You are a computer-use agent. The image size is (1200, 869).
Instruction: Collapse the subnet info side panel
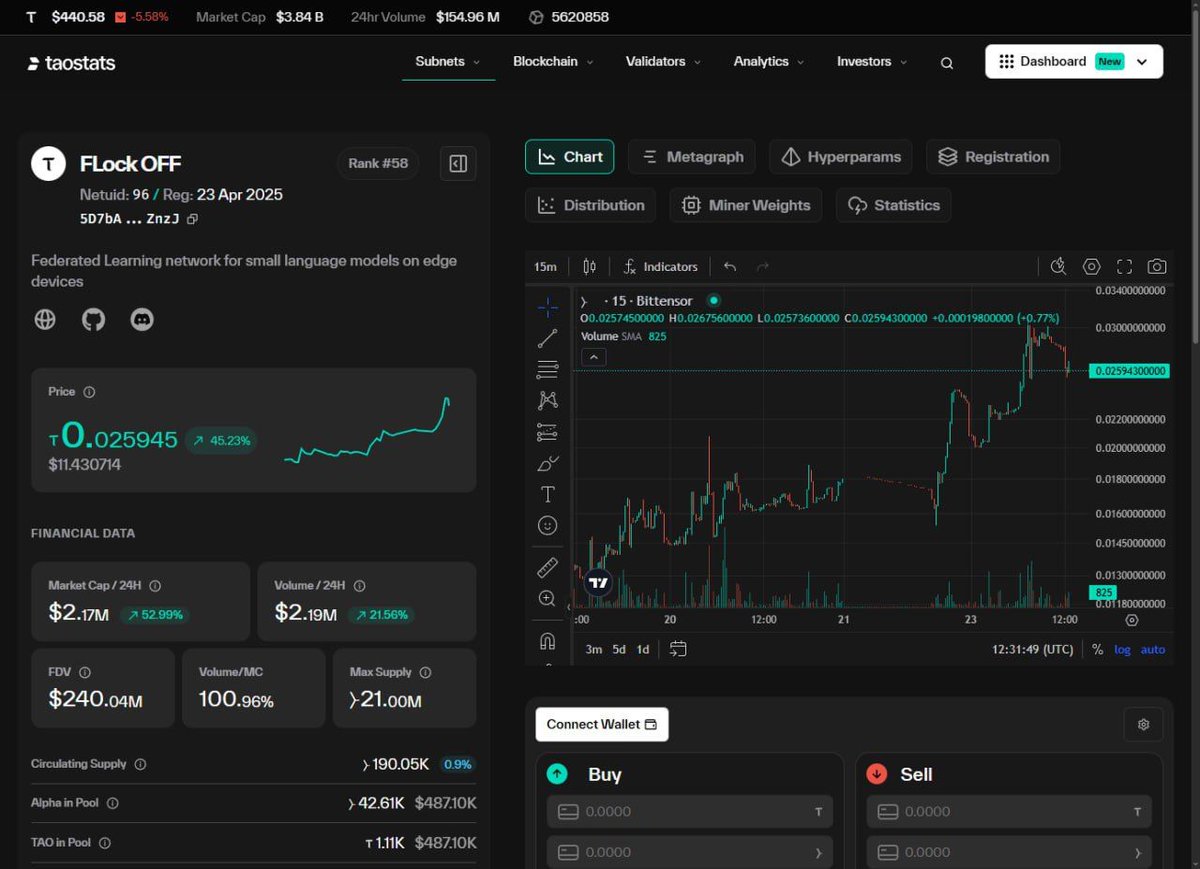coord(458,163)
